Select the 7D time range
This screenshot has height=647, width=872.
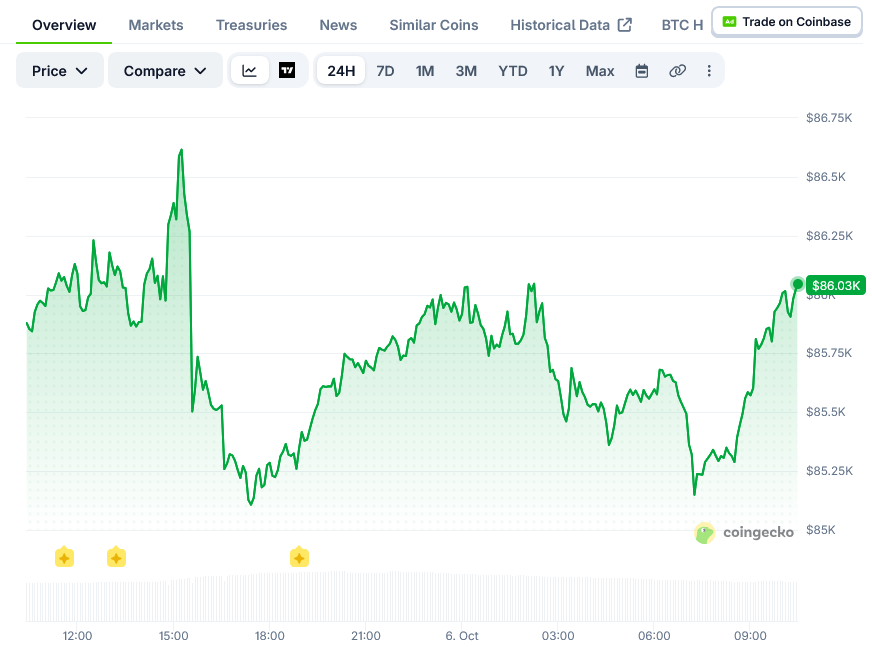pos(385,71)
